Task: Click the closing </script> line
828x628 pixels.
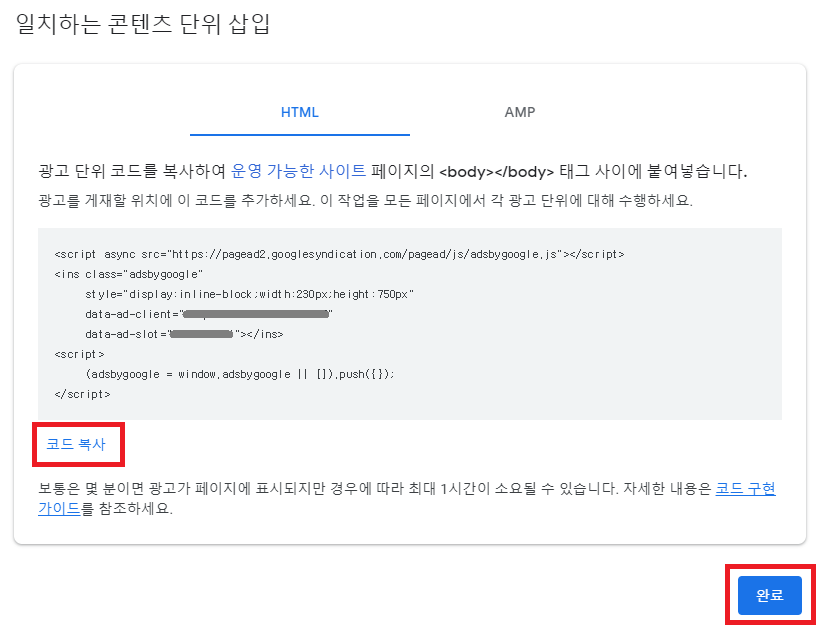Action: 82,395
